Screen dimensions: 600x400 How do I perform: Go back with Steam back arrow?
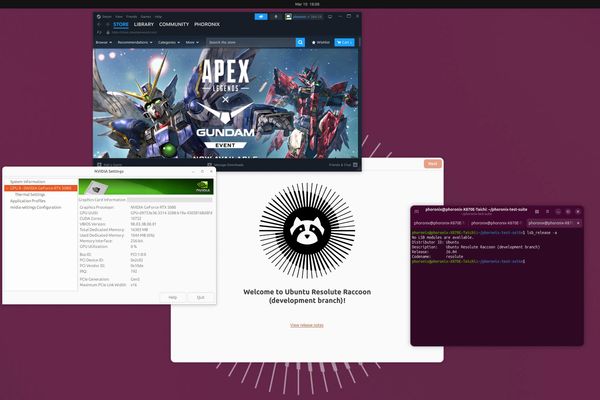tap(99, 24)
